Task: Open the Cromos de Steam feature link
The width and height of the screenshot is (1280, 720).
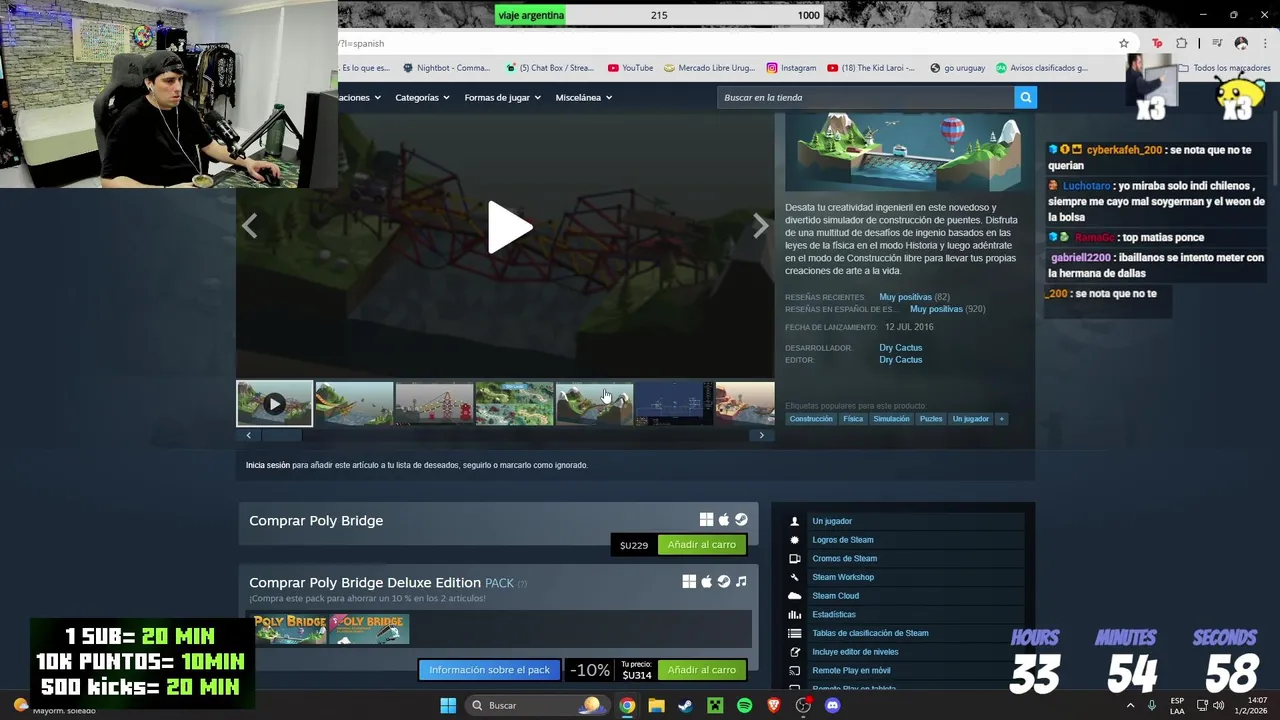Action: click(x=845, y=559)
